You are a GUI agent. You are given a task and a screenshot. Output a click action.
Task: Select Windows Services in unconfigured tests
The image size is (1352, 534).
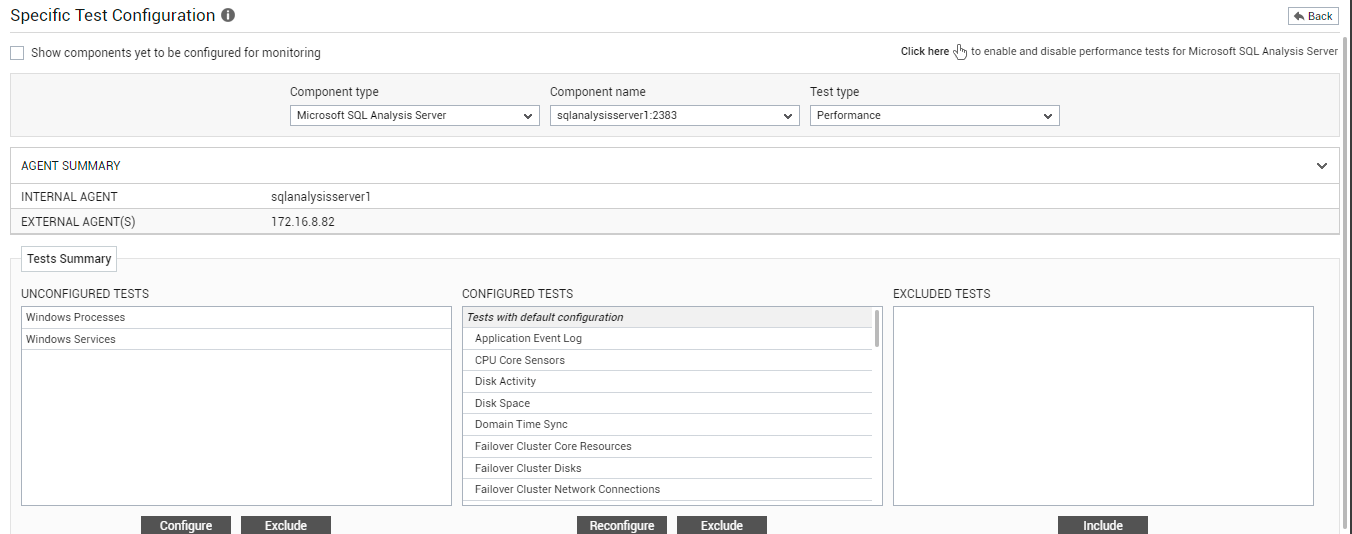pyautogui.click(x=237, y=340)
